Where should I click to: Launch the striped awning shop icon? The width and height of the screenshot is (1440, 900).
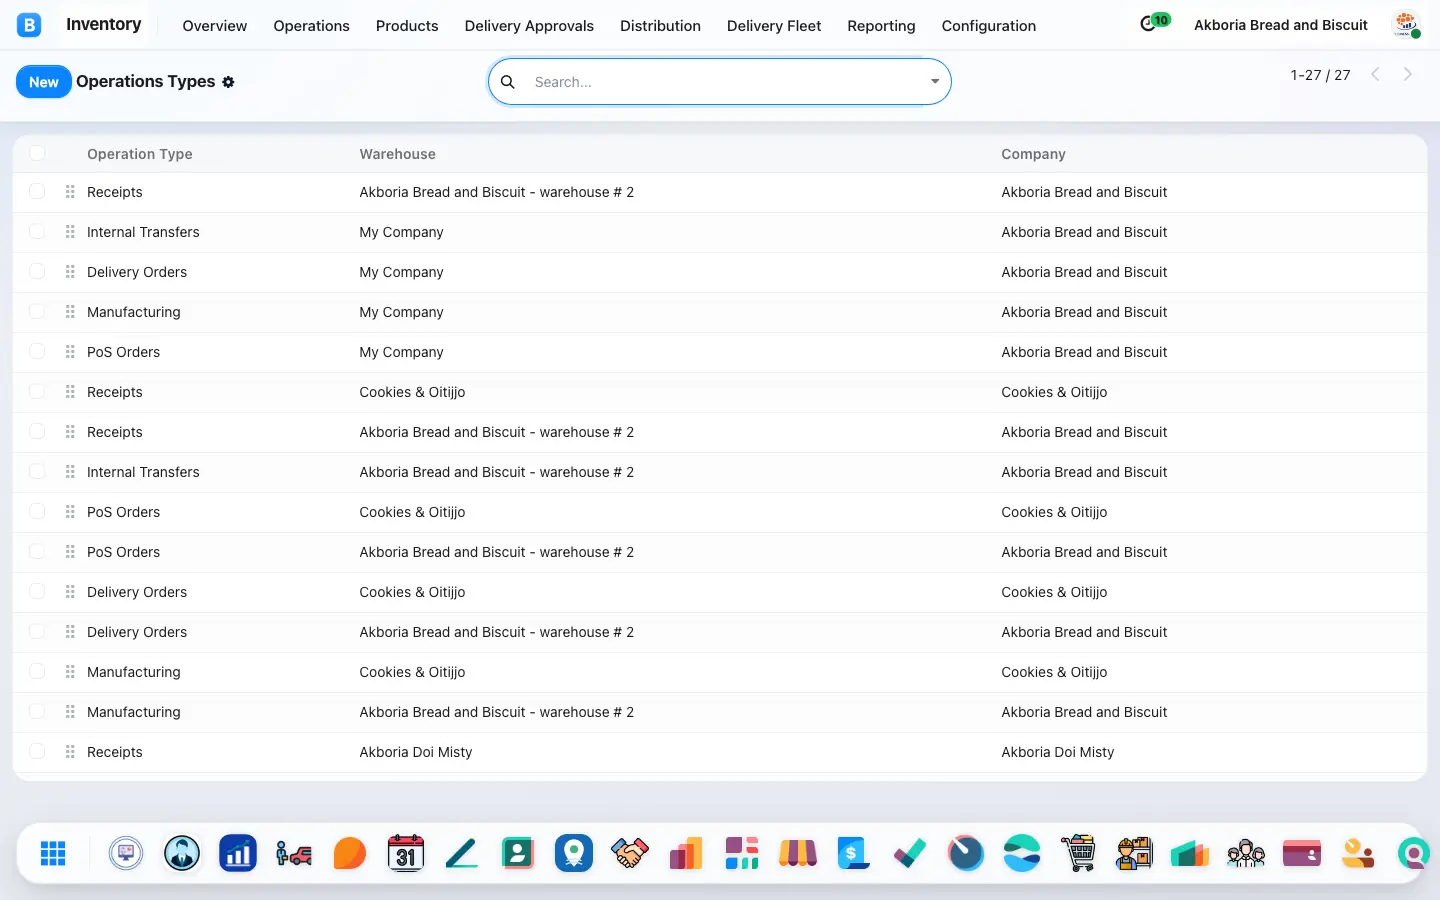(798, 853)
